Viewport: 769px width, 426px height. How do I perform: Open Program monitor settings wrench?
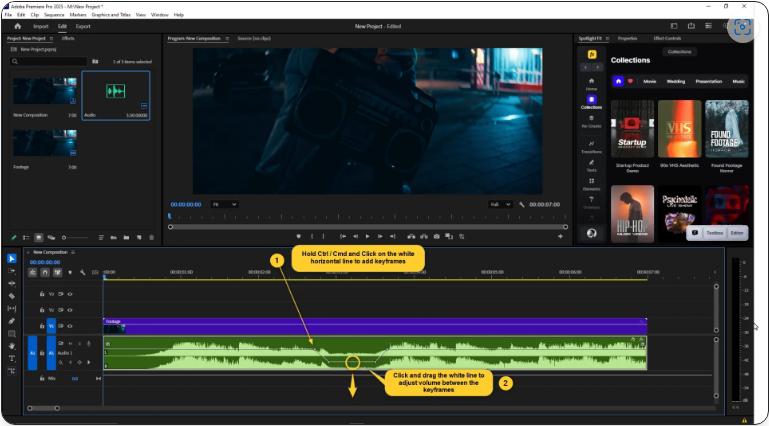[x=521, y=204]
